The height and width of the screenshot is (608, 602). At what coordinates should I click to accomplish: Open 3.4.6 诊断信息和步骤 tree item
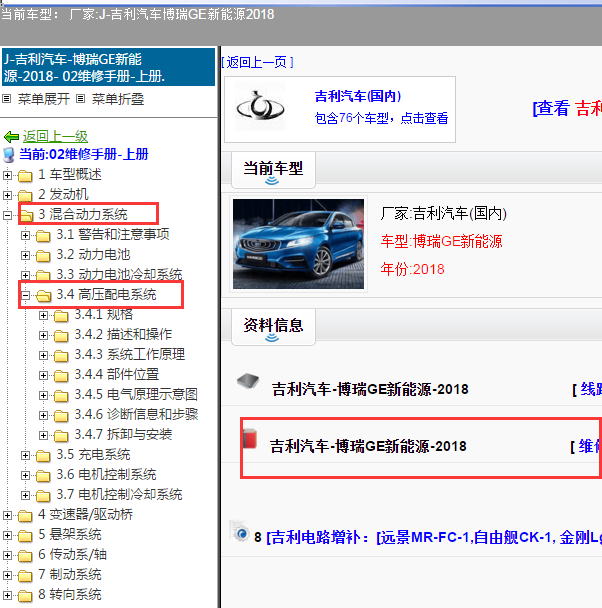[x=136, y=415]
